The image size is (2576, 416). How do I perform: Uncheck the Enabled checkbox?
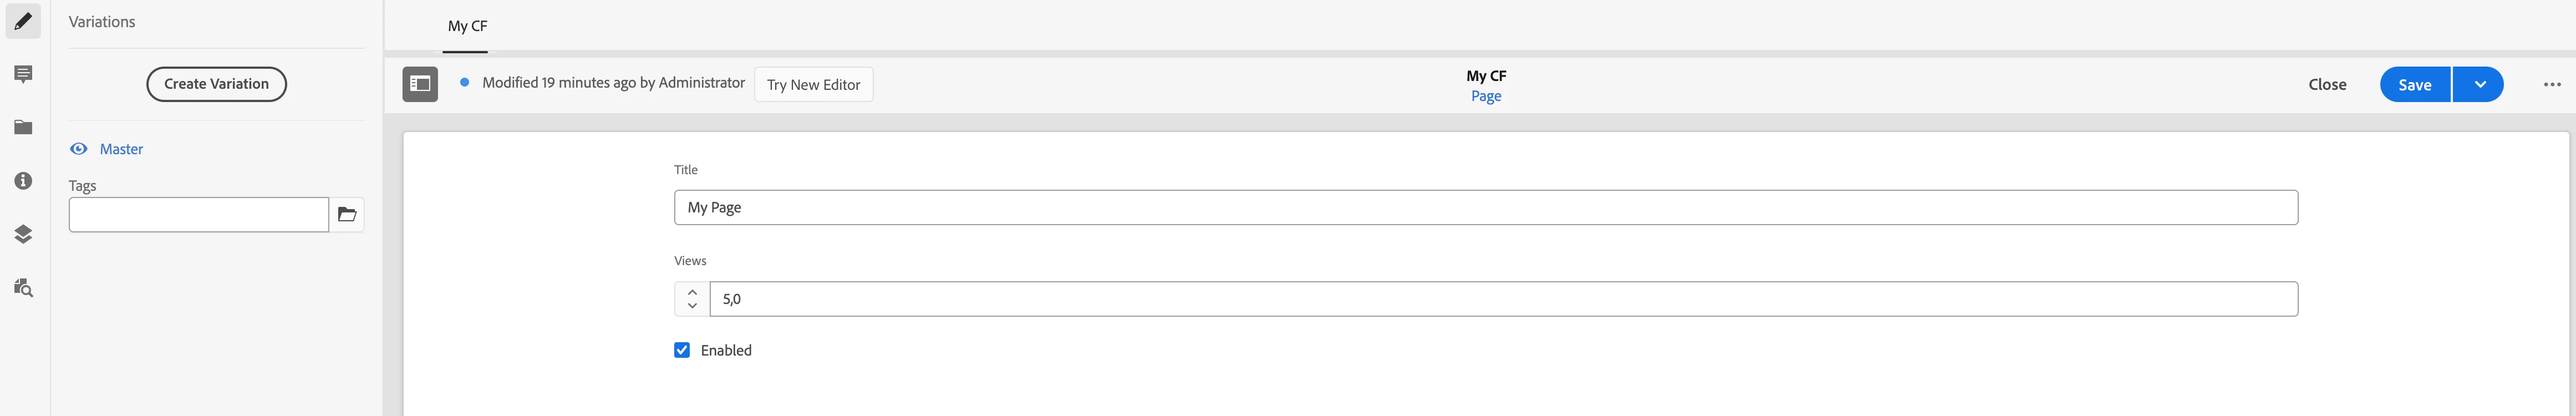click(x=682, y=350)
